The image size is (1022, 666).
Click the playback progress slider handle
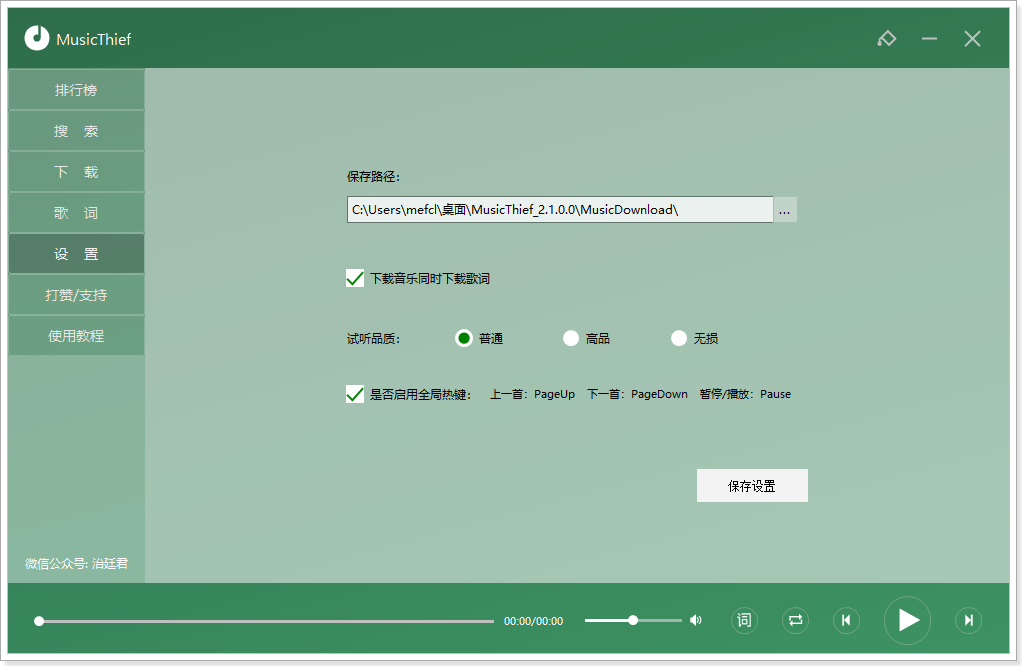pos(39,621)
